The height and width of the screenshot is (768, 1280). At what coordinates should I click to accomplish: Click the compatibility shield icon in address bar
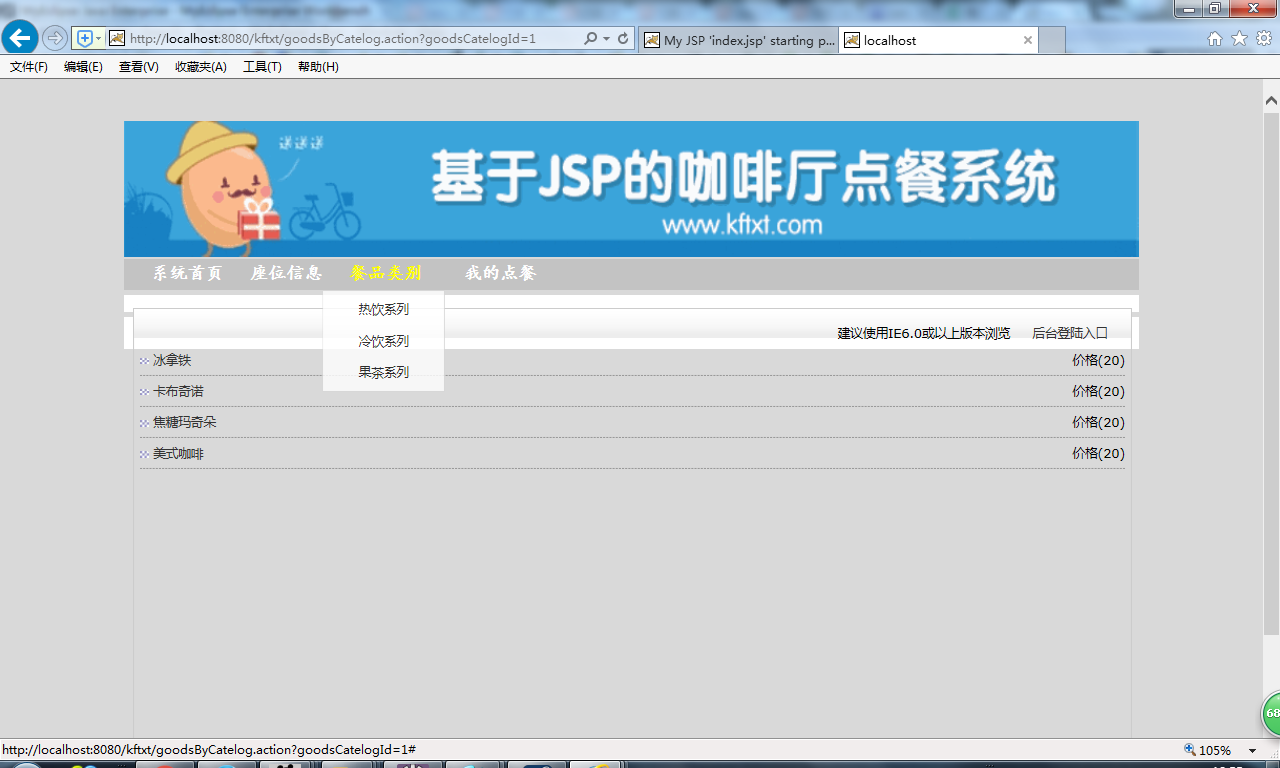(x=85, y=39)
